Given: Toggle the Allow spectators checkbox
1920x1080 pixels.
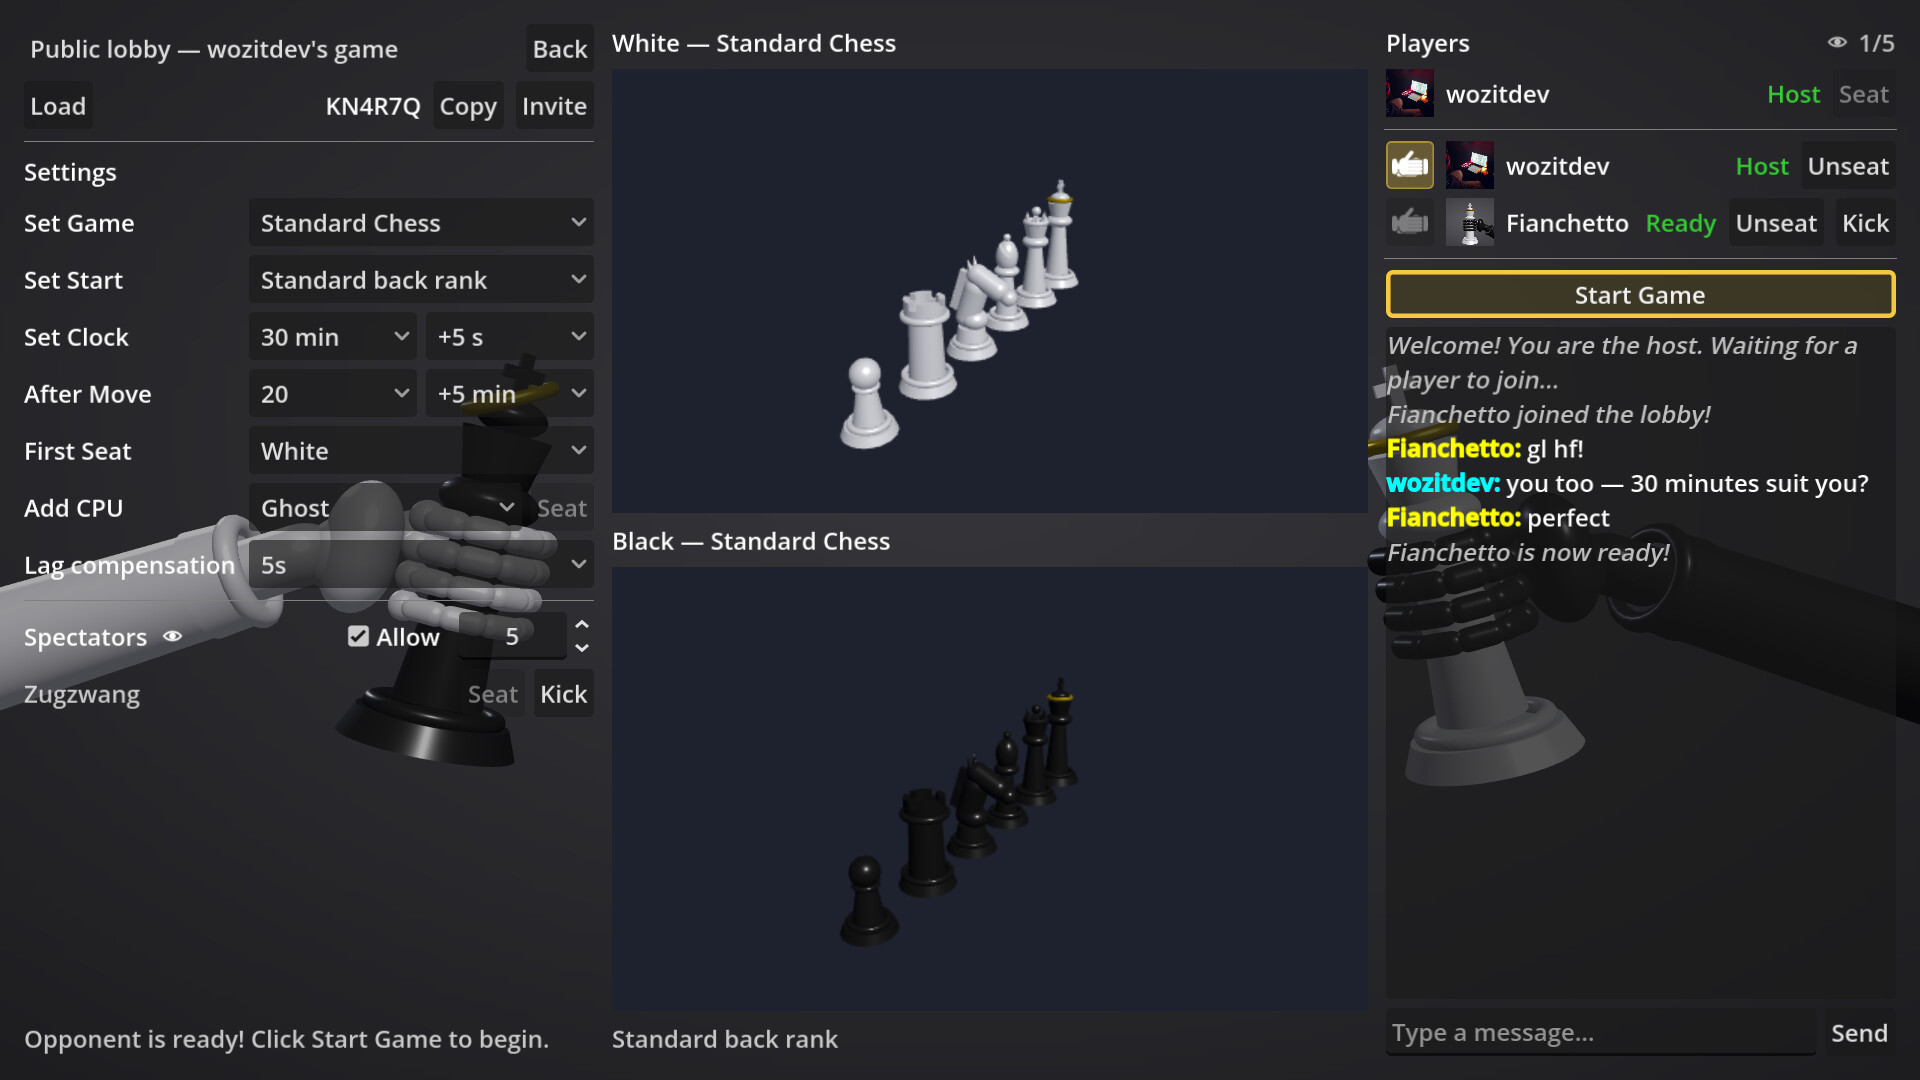Looking at the screenshot, I should (x=358, y=637).
